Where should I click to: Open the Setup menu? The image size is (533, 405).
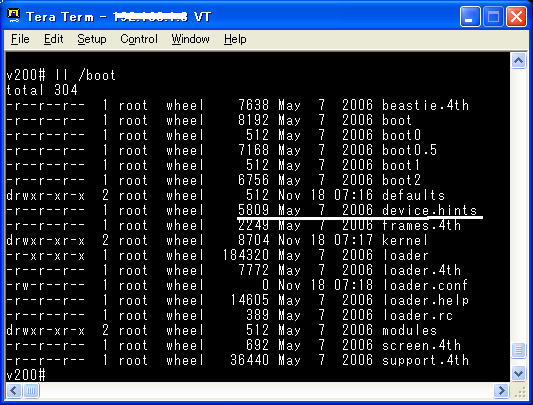(92, 39)
